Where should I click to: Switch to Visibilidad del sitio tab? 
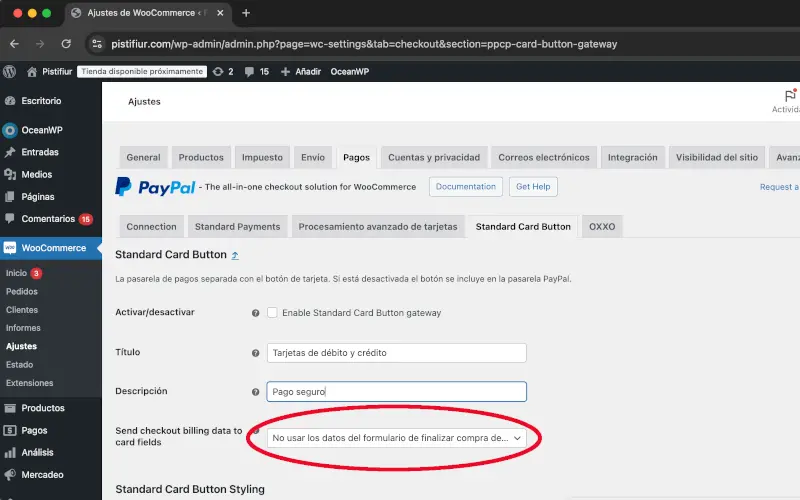tap(717, 157)
